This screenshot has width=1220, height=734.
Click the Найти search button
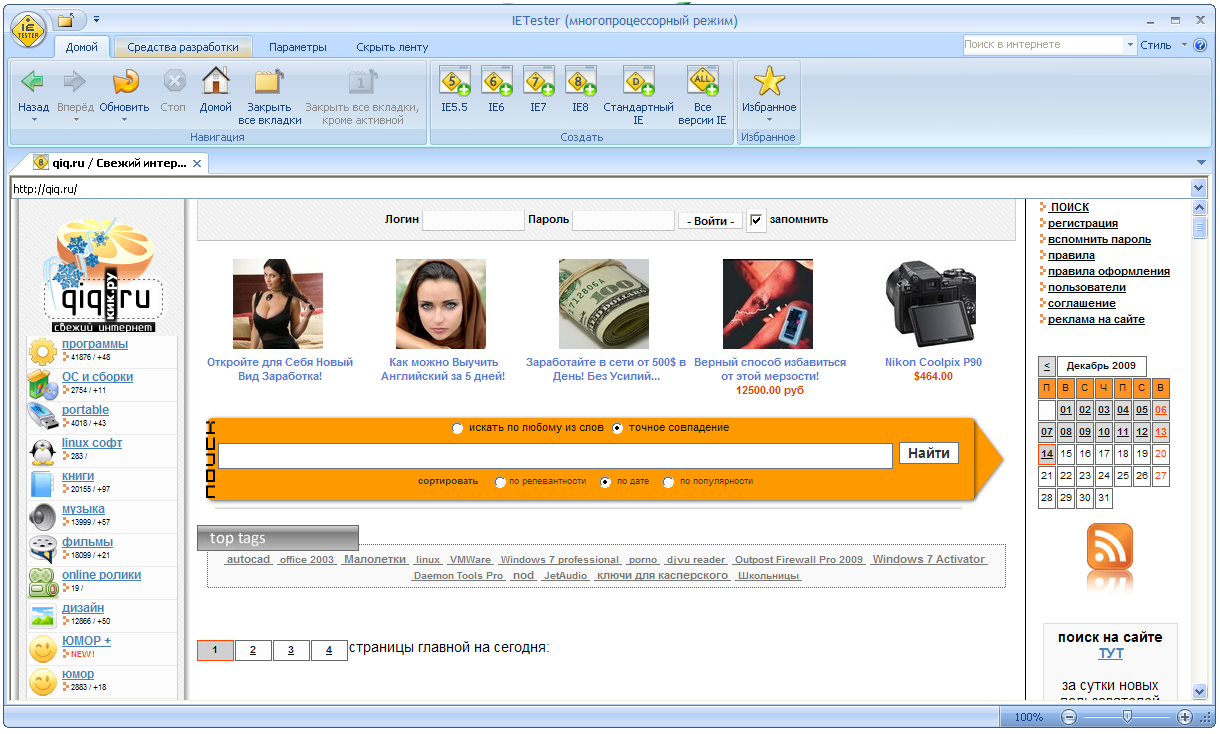point(929,453)
